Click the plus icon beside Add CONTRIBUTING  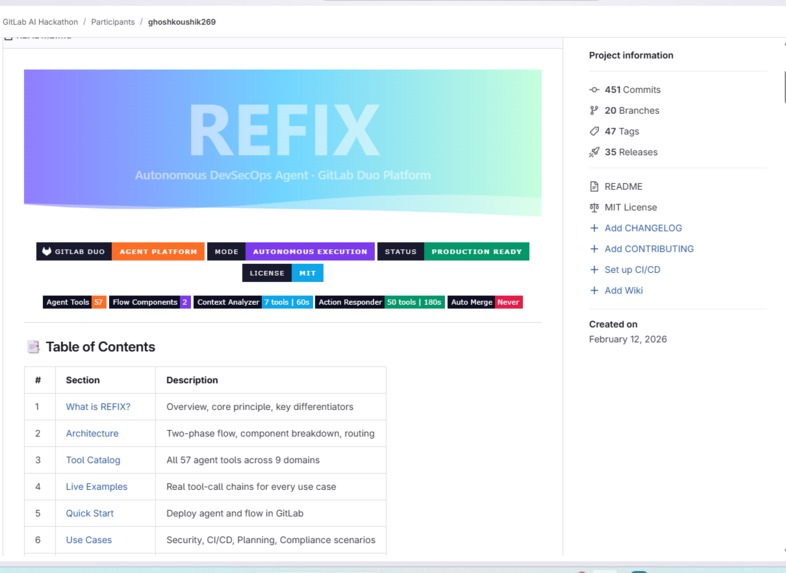594,249
